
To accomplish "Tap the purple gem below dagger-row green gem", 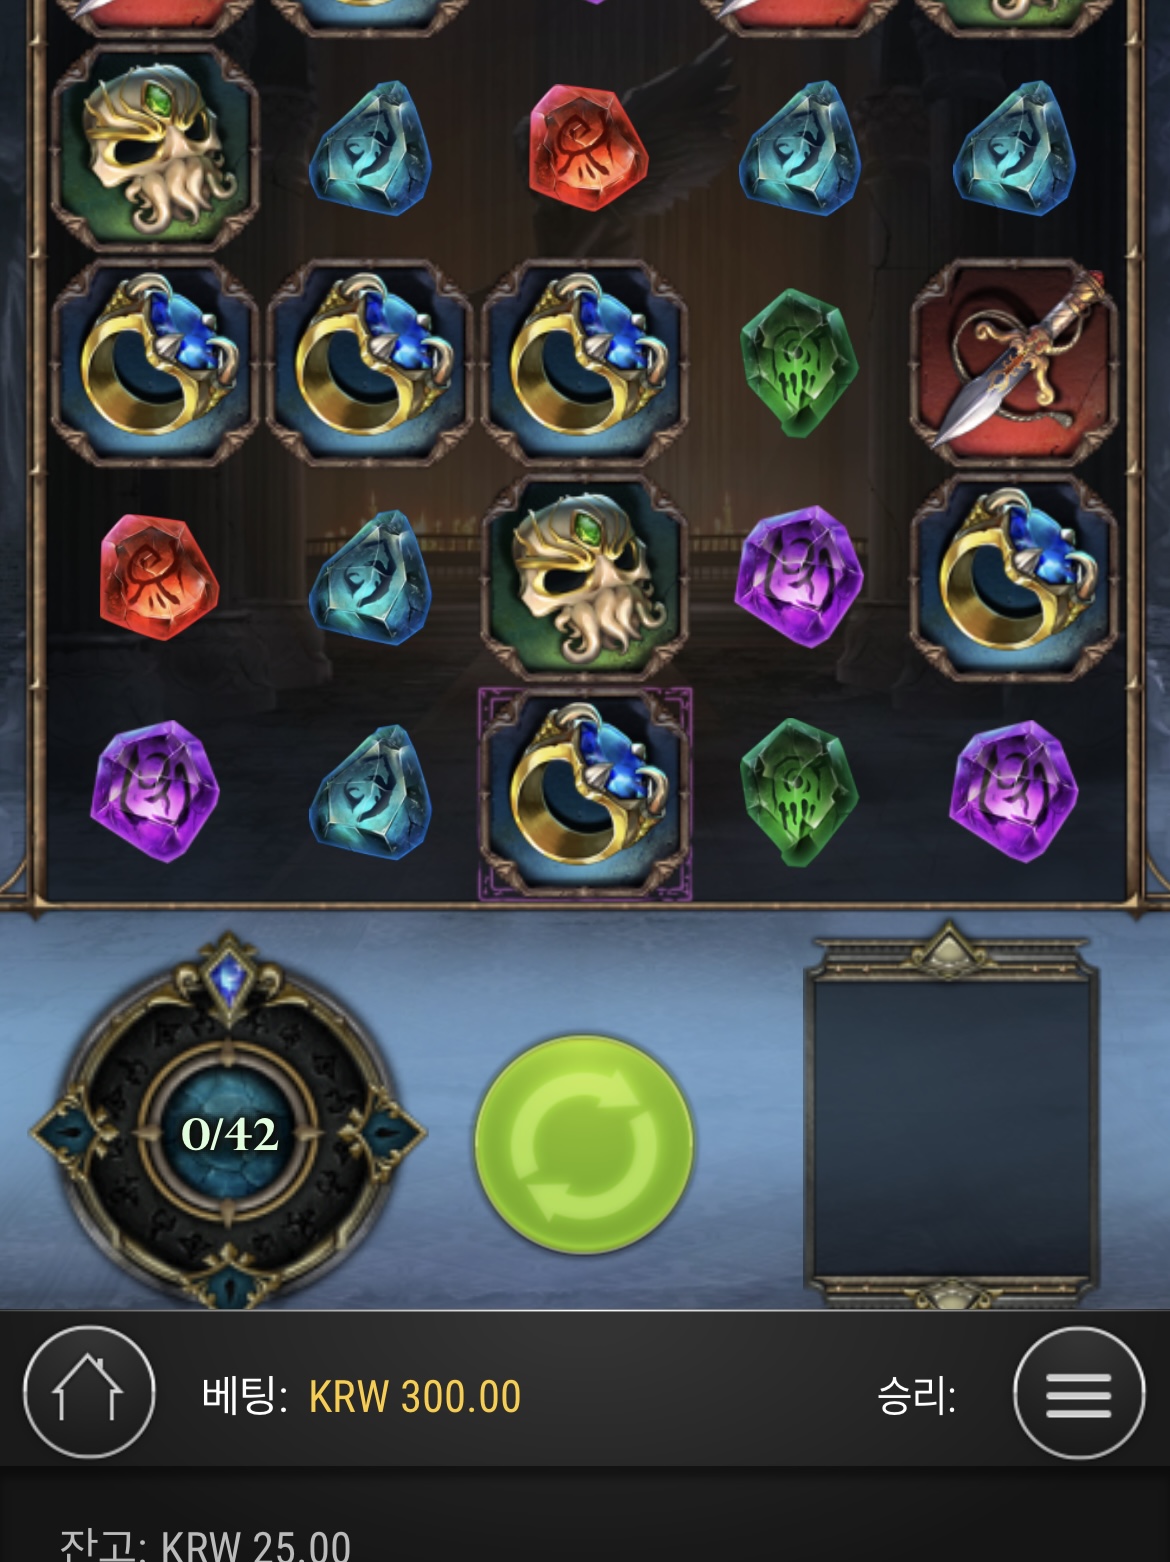I will [x=798, y=577].
